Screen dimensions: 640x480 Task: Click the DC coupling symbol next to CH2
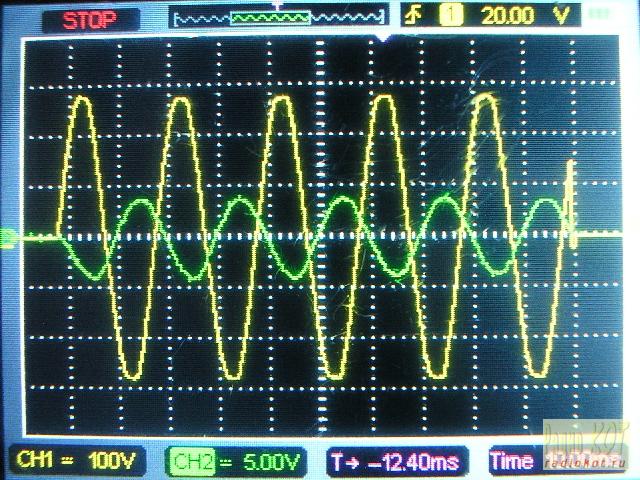225,461
